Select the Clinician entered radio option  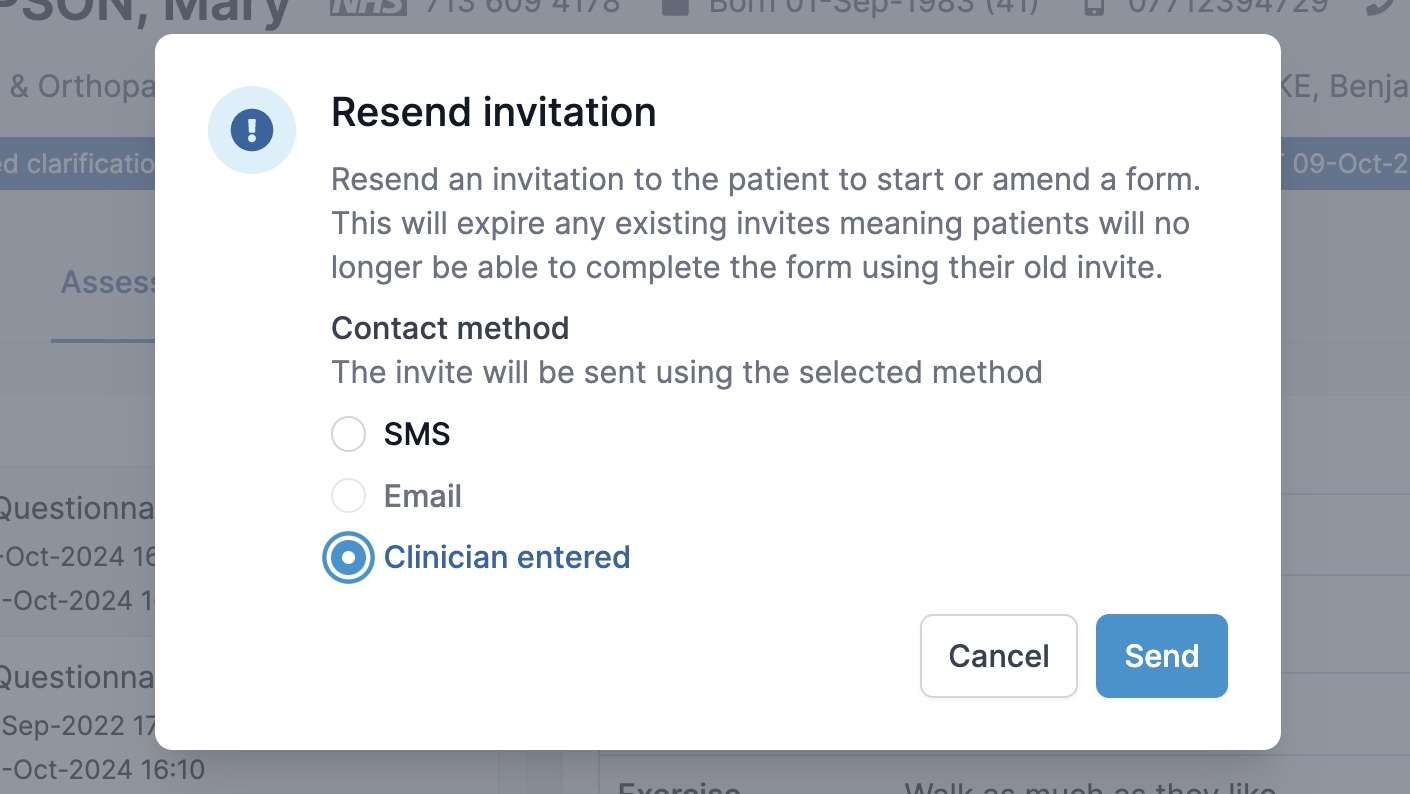click(x=349, y=557)
